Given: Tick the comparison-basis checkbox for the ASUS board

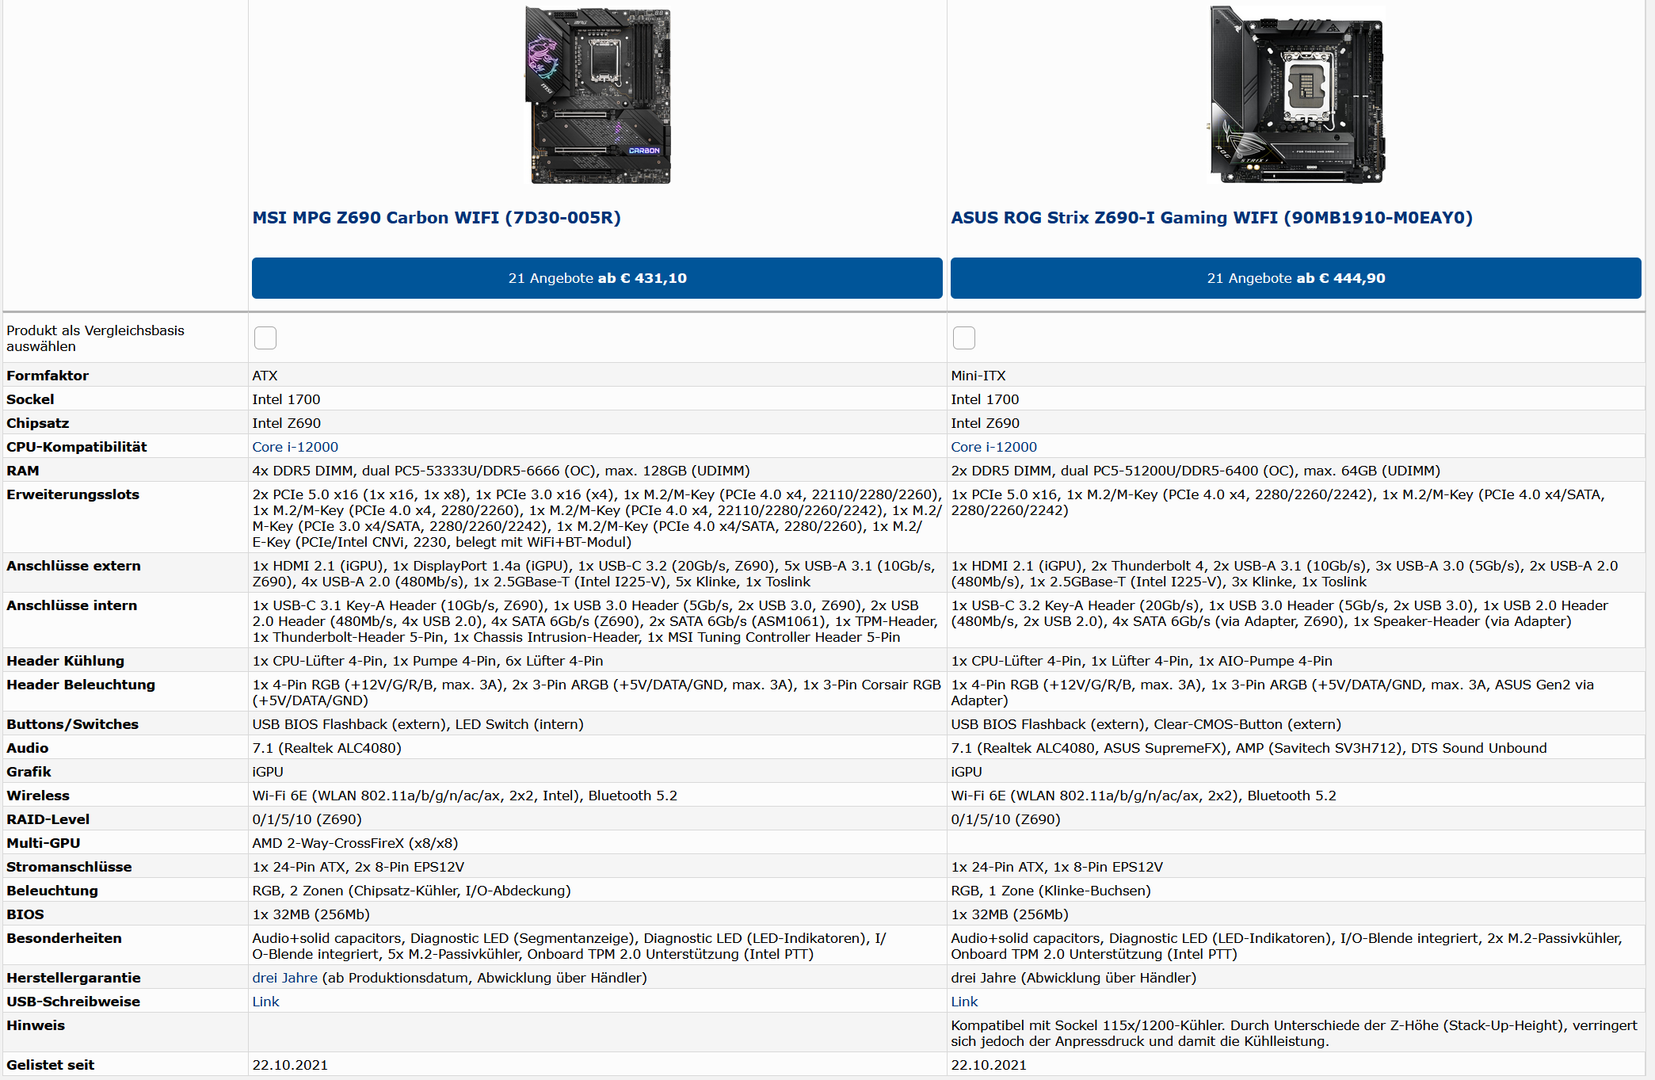Looking at the screenshot, I should point(964,338).
